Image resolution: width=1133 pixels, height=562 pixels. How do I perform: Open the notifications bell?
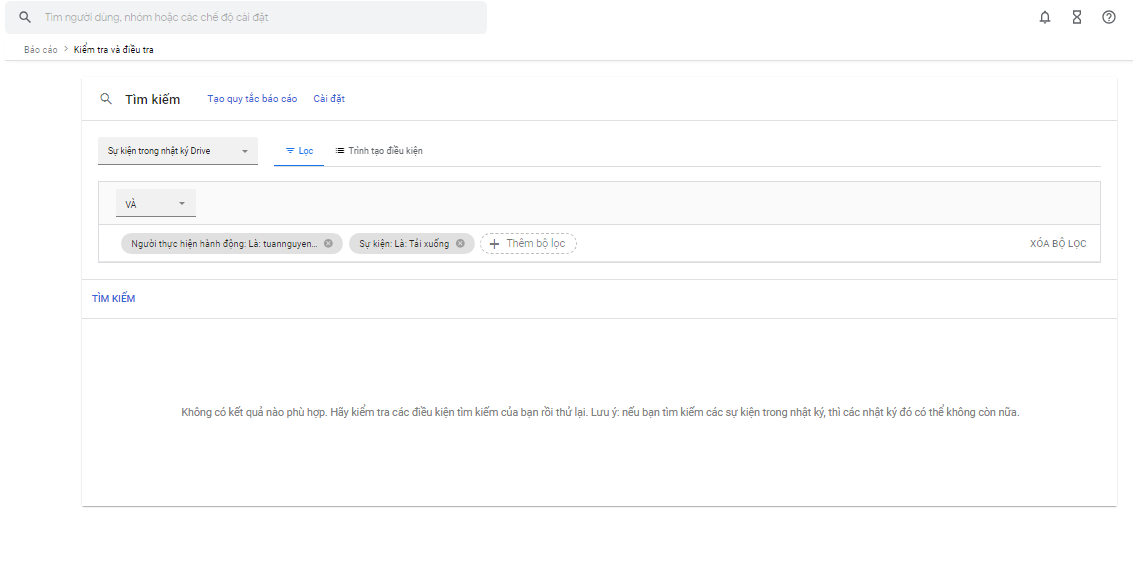[x=1045, y=17]
